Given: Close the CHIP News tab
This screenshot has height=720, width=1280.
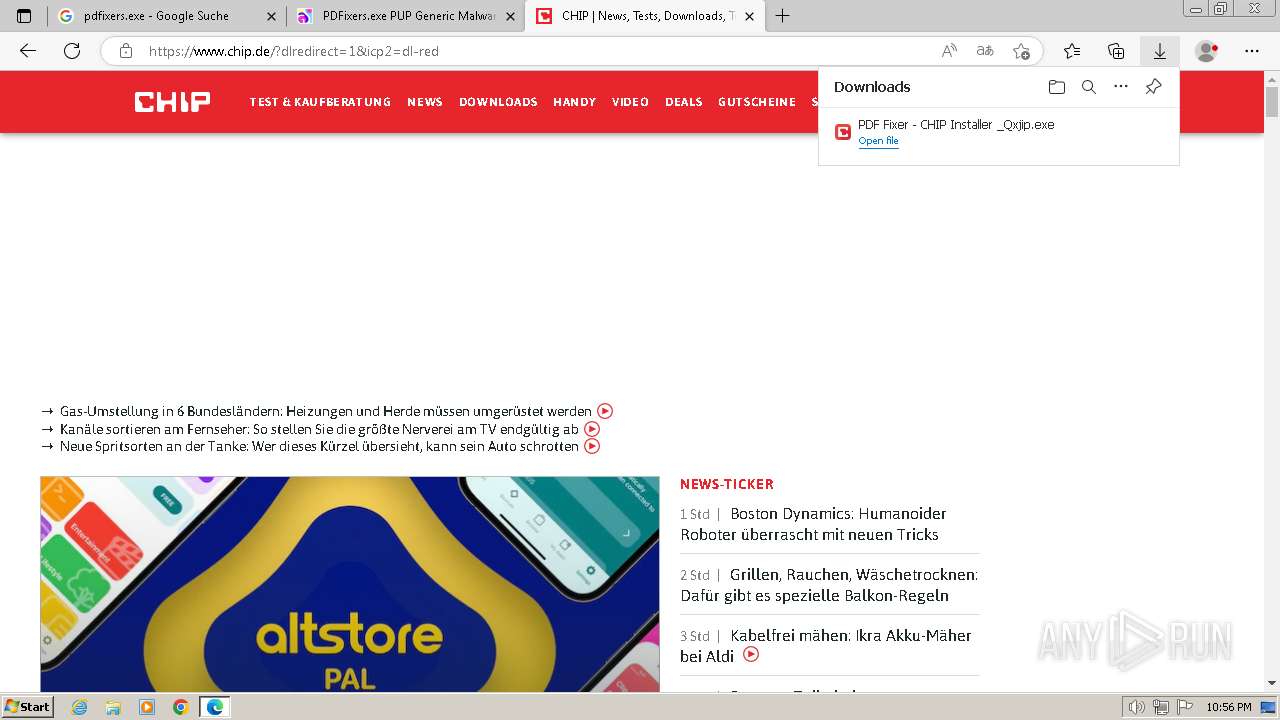Looking at the screenshot, I should point(749,16).
